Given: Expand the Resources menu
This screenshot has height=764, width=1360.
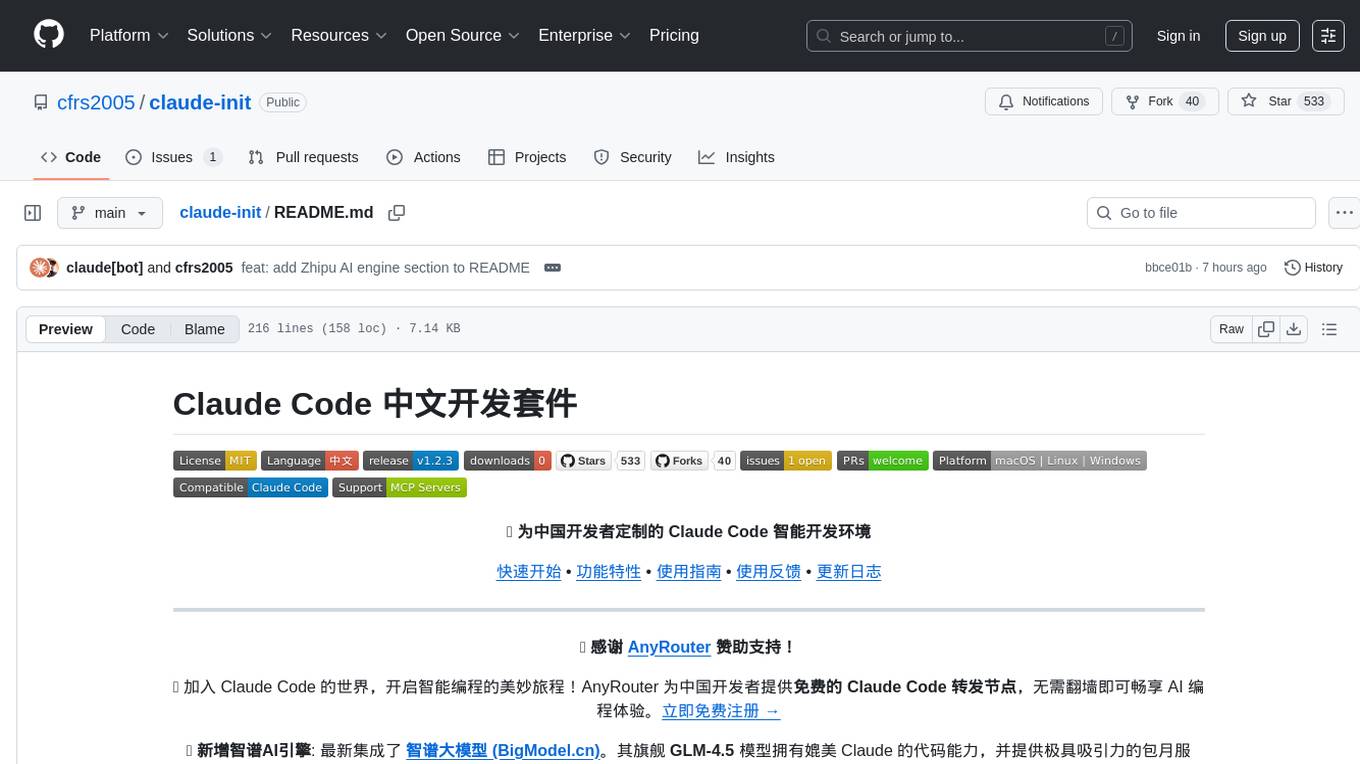Looking at the screenshot, I should click(x=339, y=35).
